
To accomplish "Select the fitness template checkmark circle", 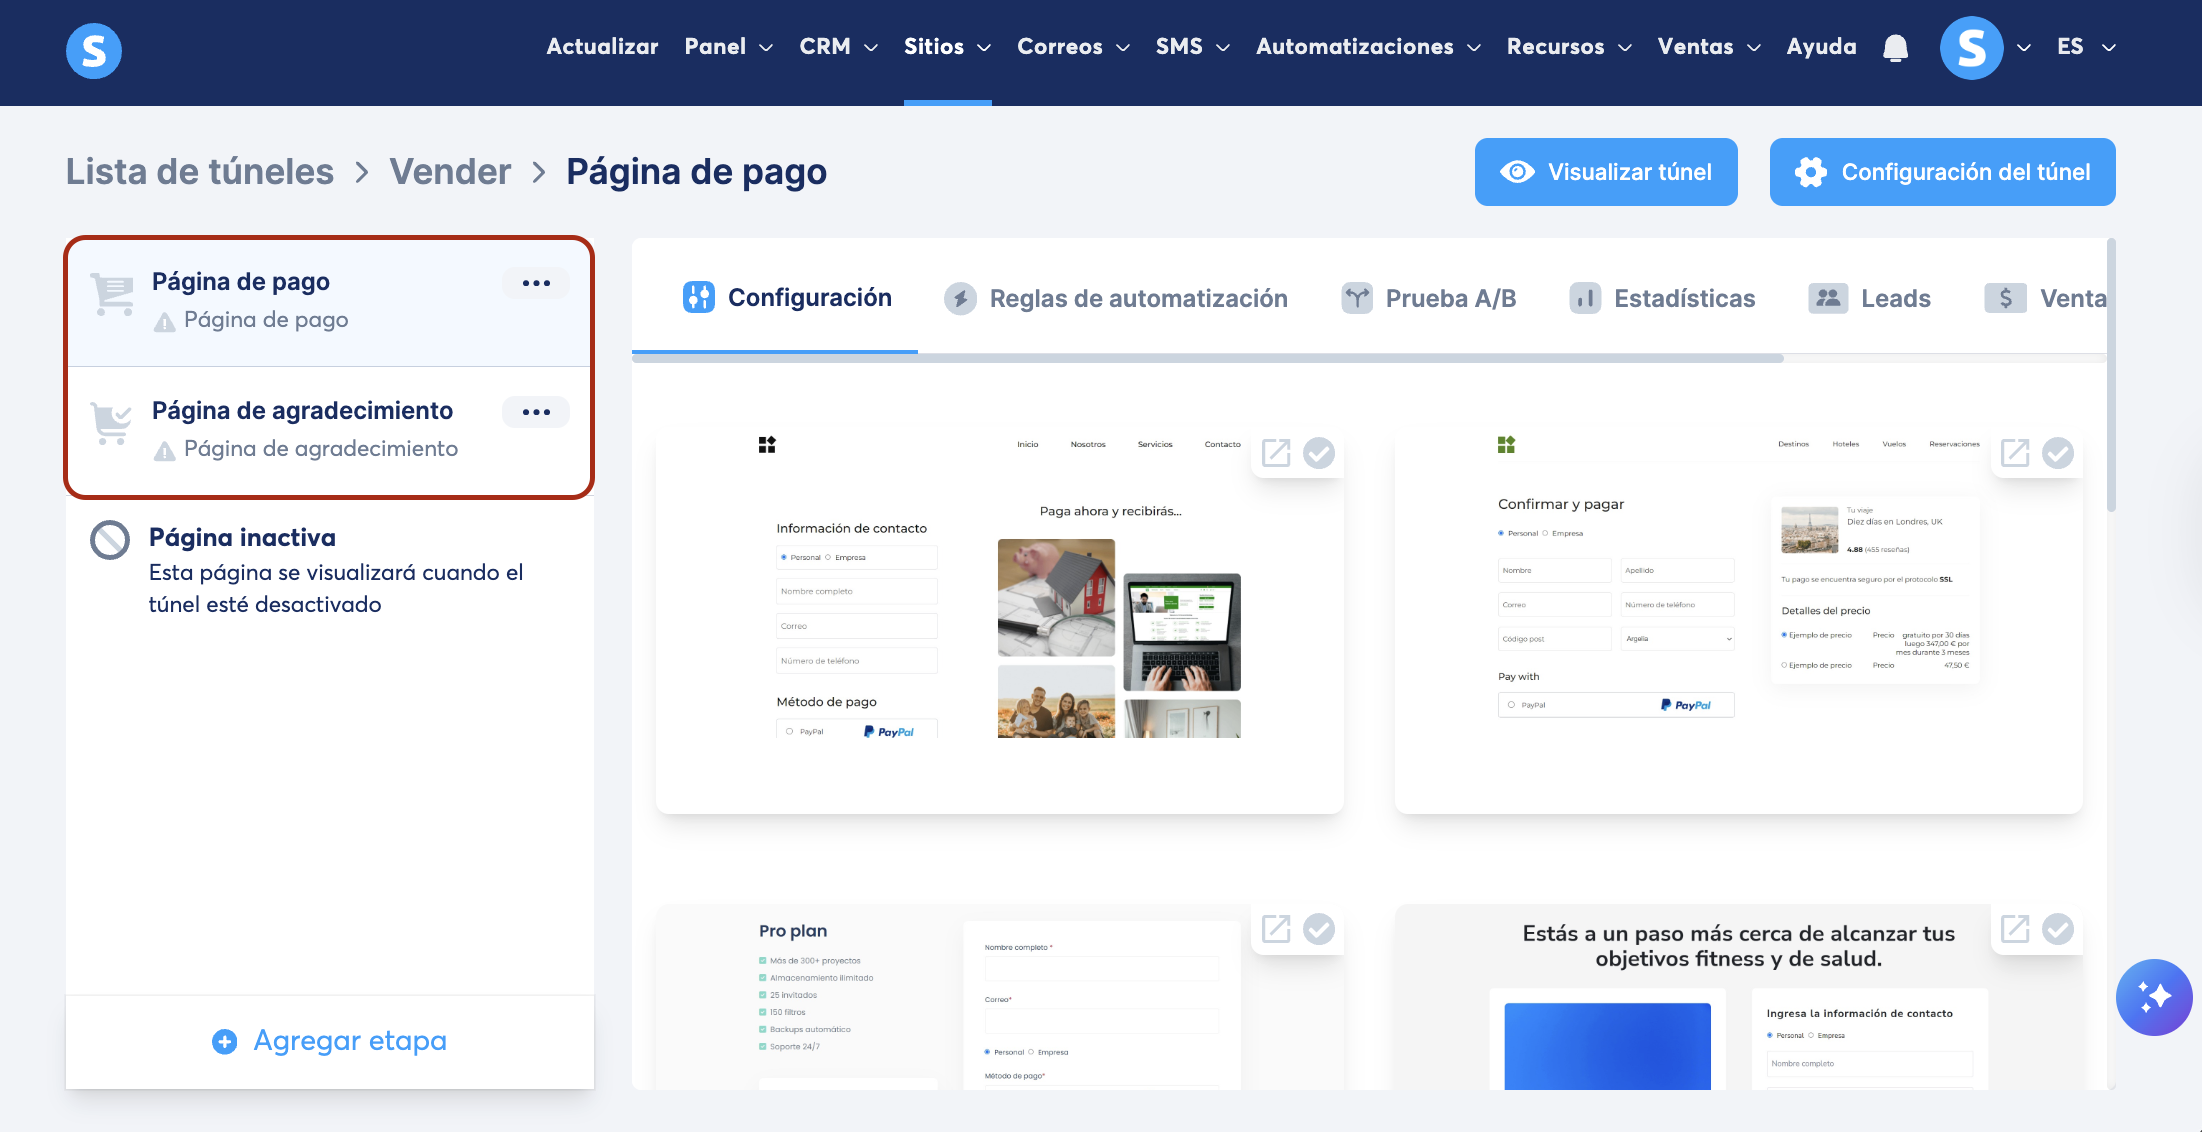I will pos(2058,929).
